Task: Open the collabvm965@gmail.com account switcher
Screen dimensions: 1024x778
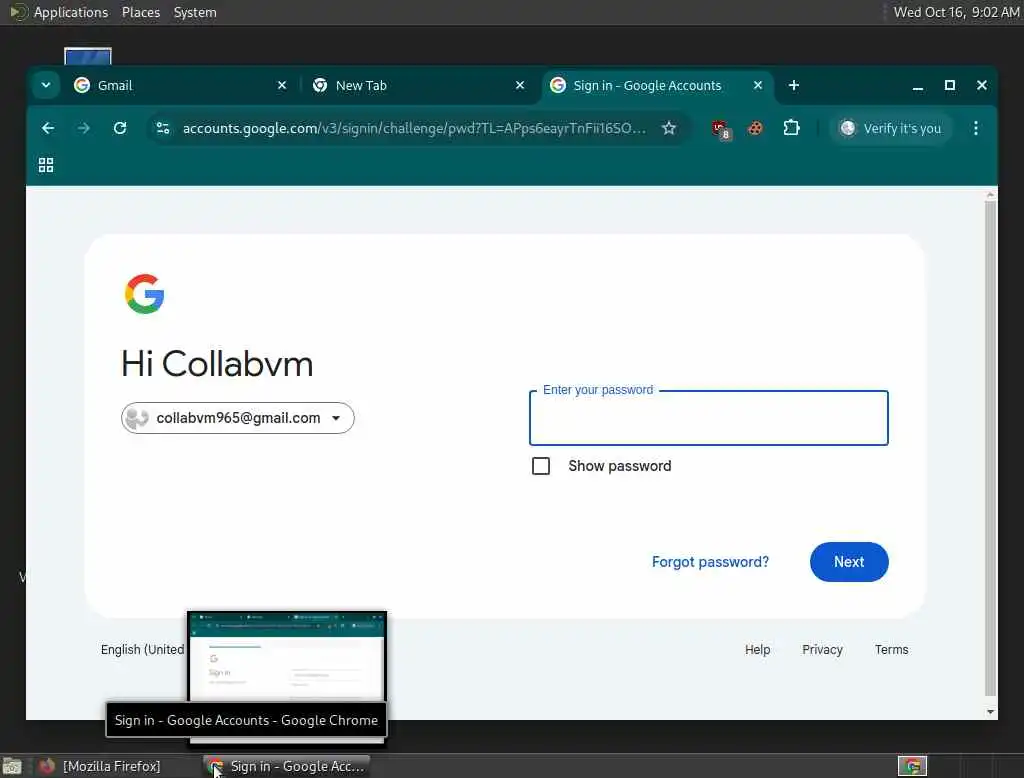Action: [238, 418]
